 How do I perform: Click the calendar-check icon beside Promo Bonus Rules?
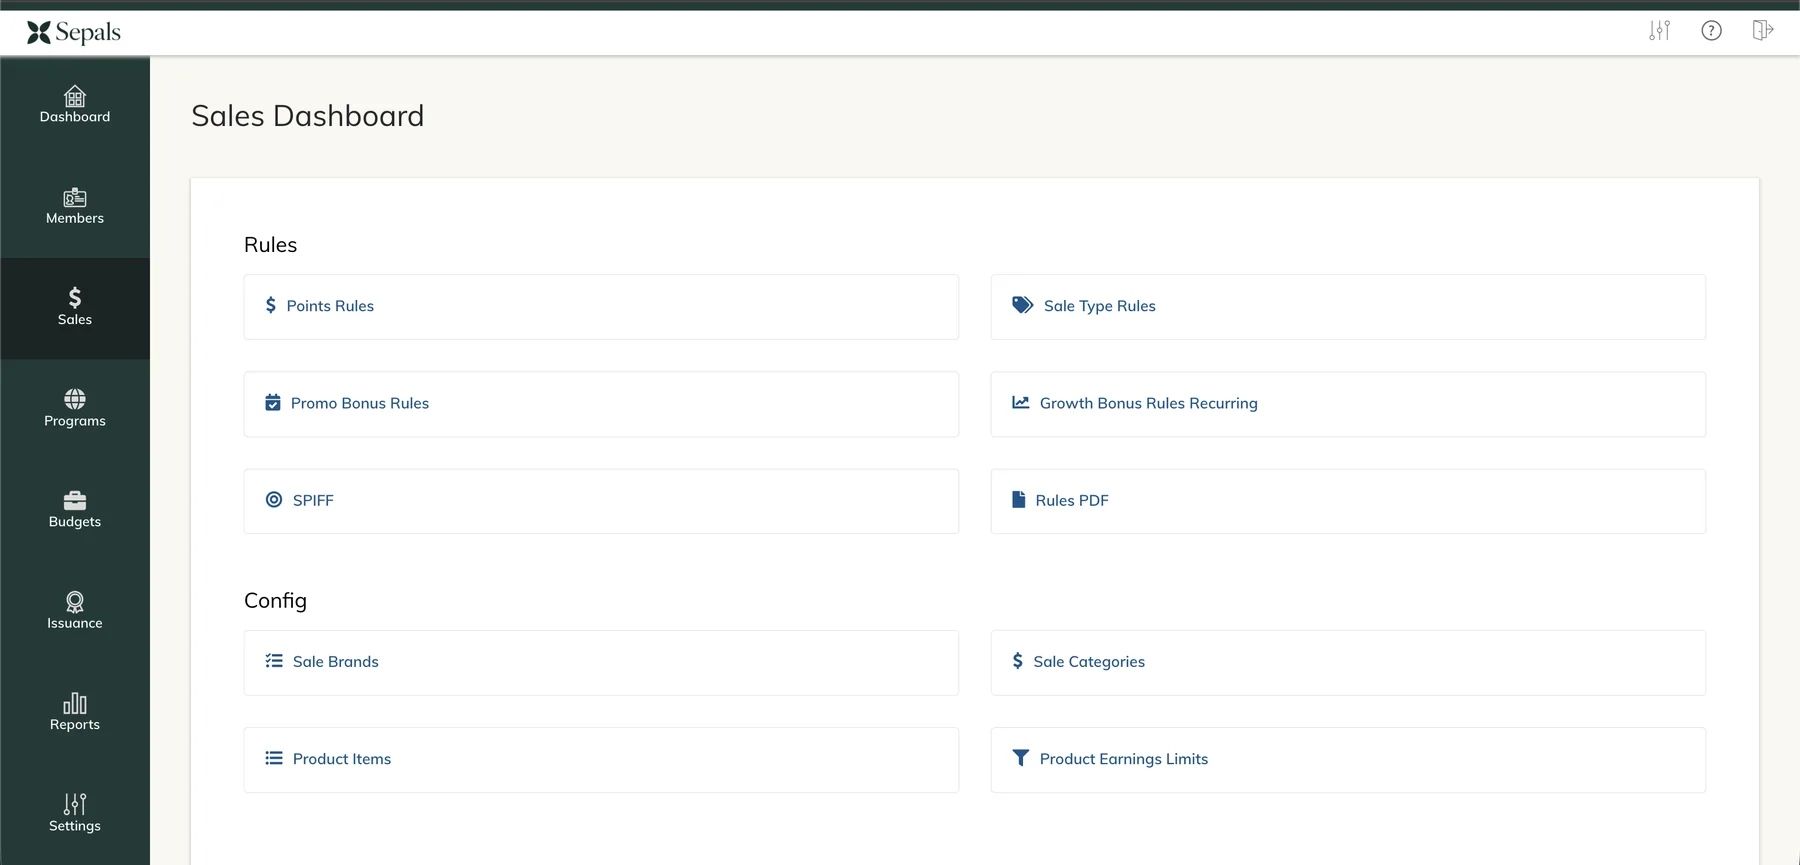(x=272, y=403)
